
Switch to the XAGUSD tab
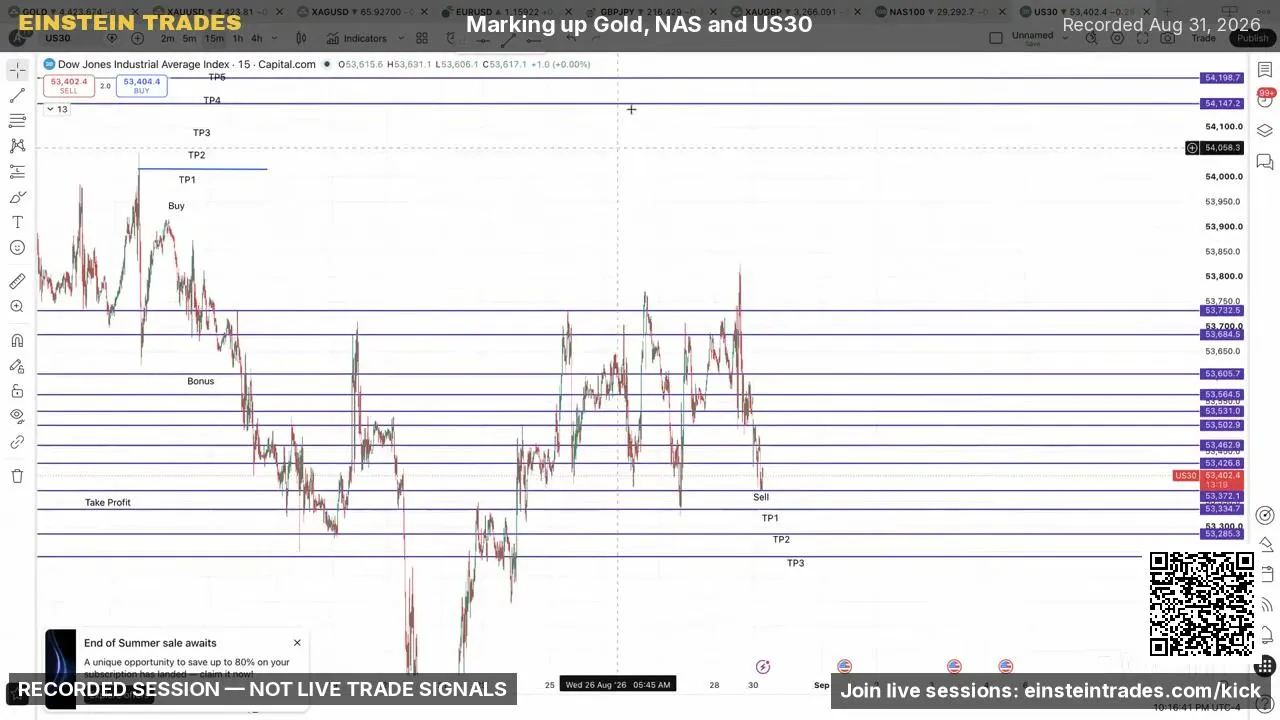pyautogui.click(x=364, y=12)
